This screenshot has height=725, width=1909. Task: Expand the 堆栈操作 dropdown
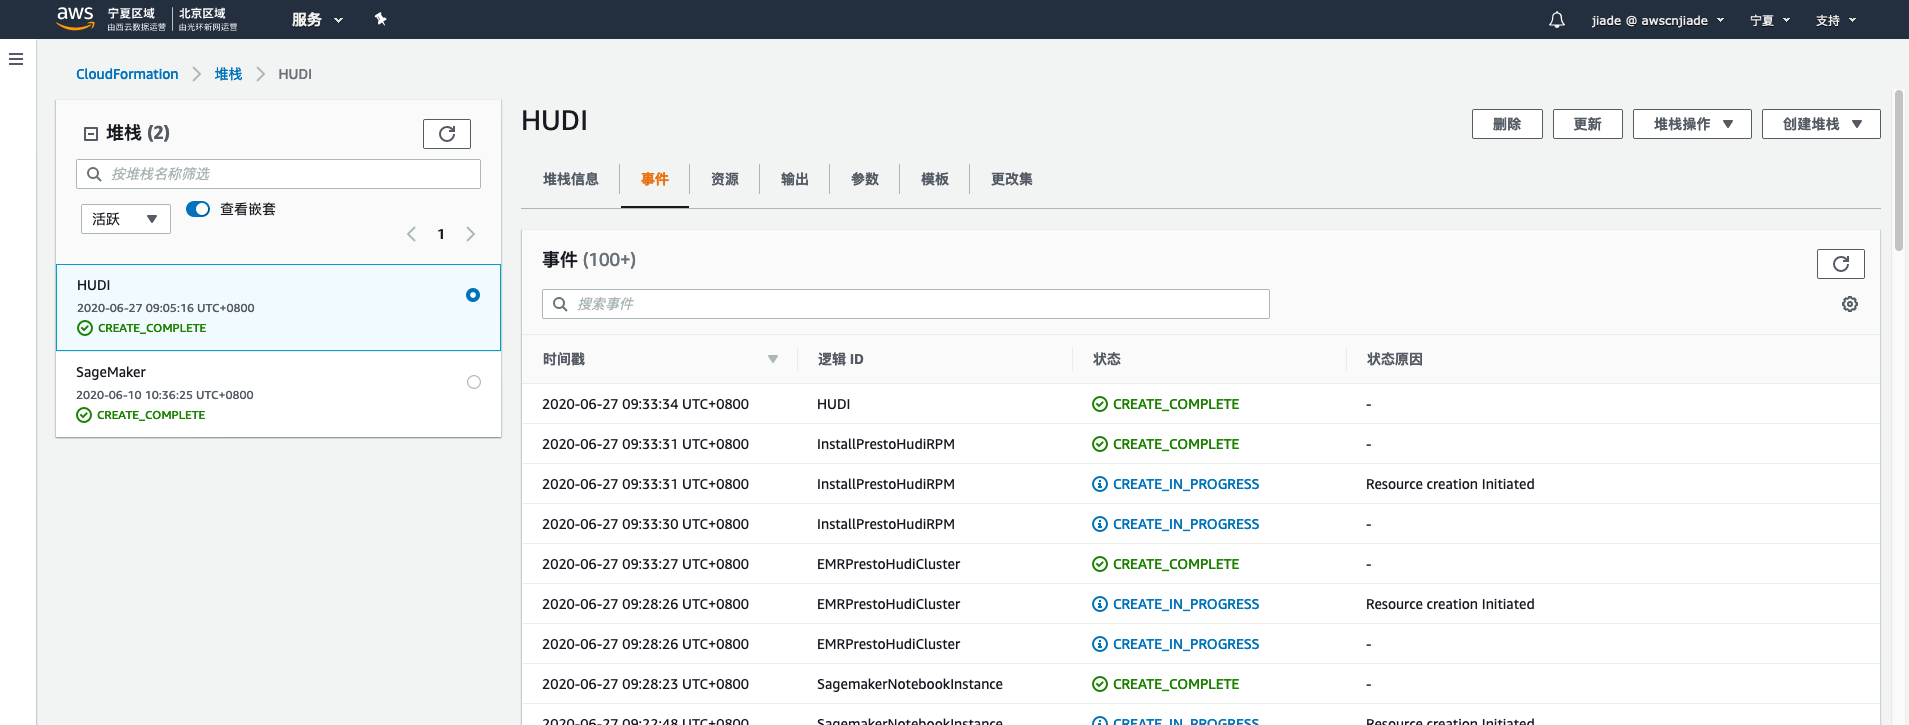point(1691,124)
